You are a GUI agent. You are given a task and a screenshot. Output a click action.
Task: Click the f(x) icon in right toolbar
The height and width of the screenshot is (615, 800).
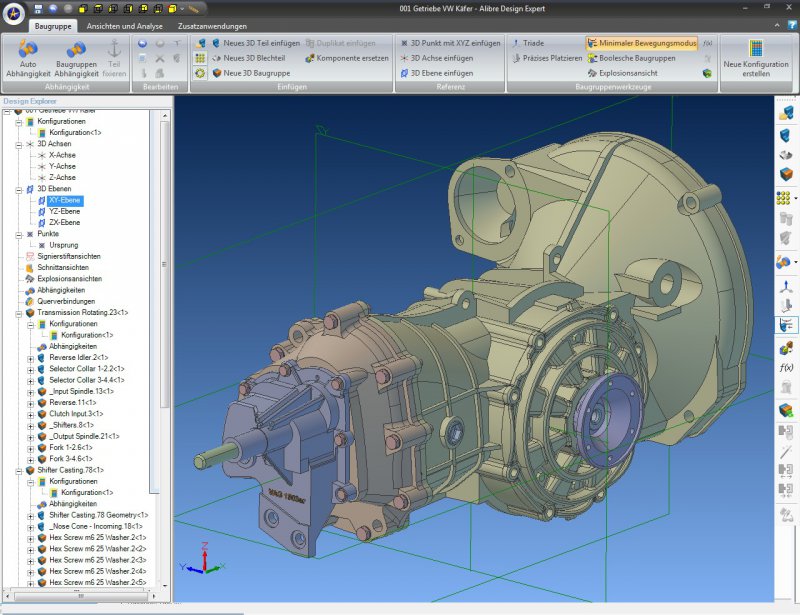[786, 367]
